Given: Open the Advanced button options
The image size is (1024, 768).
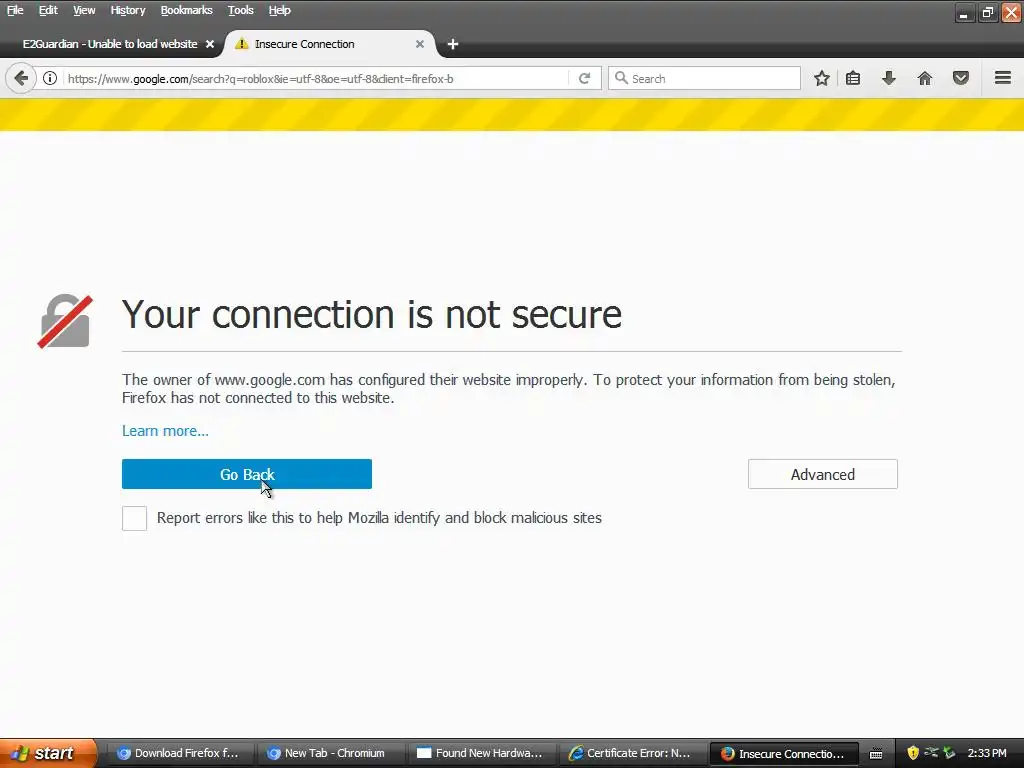Looking at the screenshot, I should [823, 474].
